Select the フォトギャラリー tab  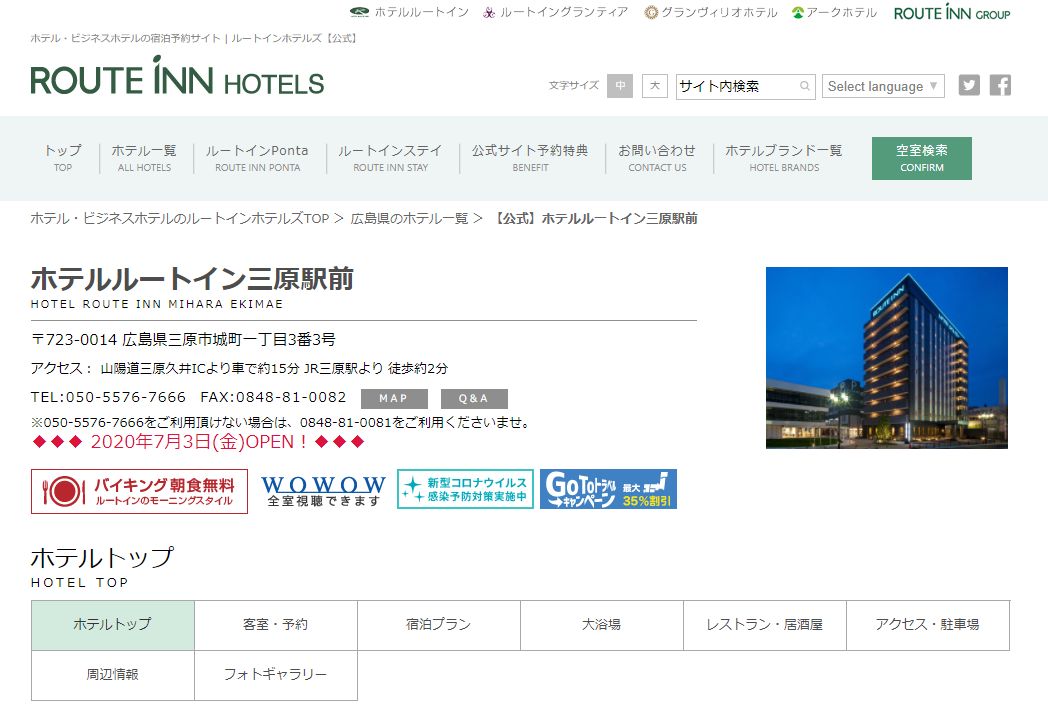(x=276, y=675)
